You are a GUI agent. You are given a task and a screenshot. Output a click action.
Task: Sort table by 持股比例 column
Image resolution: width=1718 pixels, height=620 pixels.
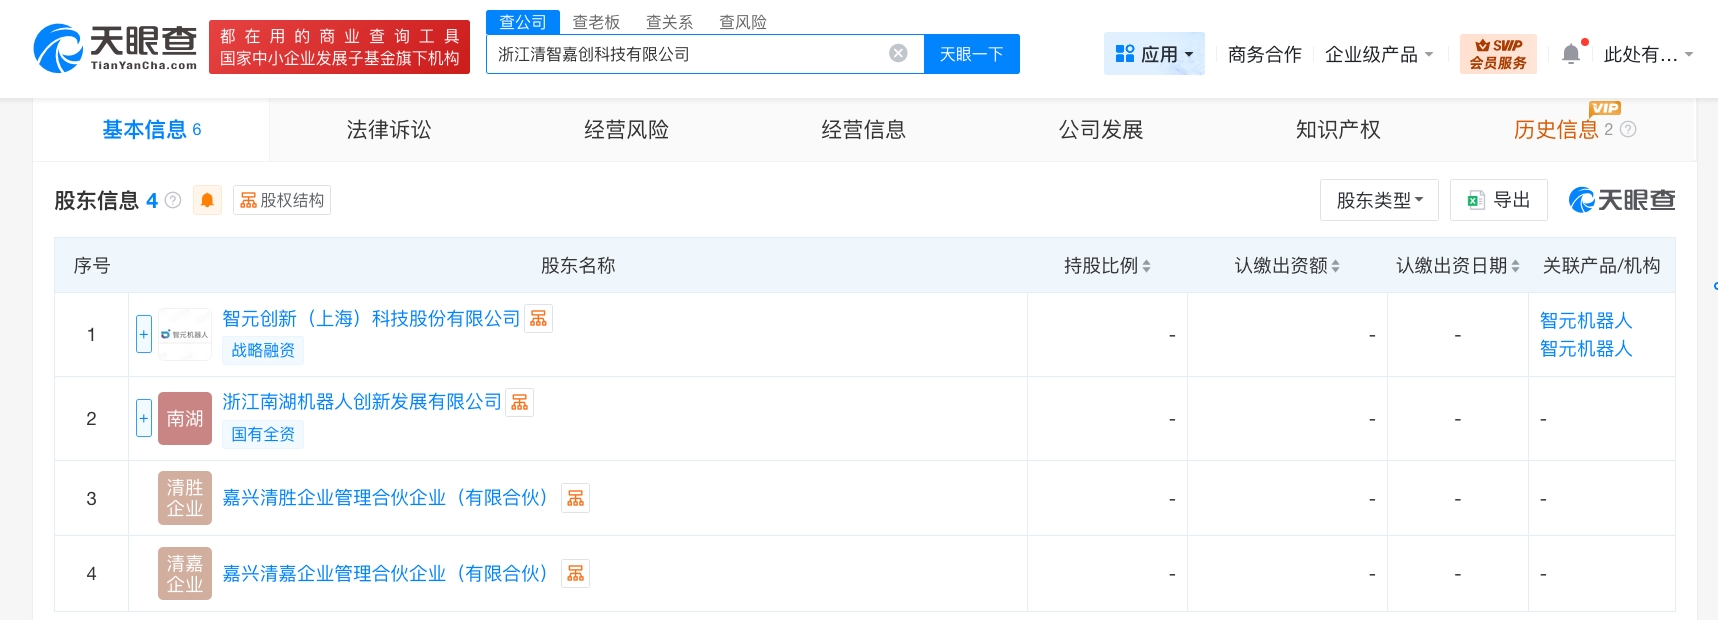1107,266
